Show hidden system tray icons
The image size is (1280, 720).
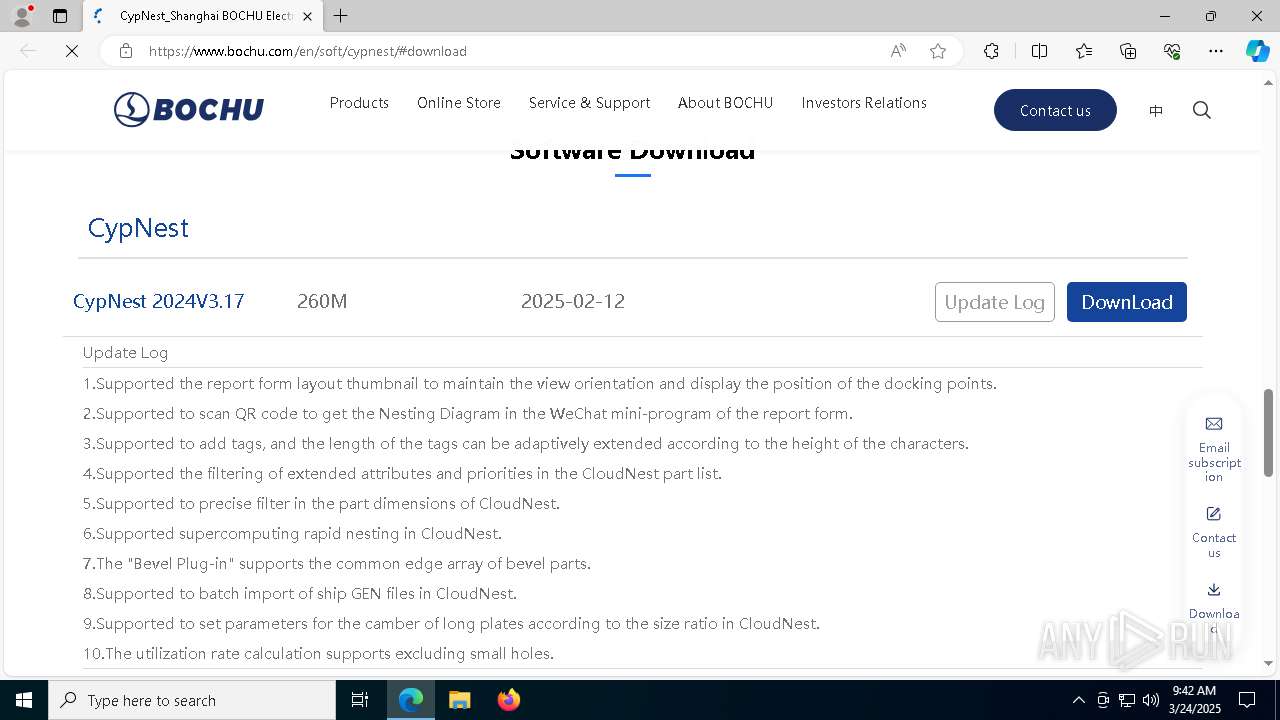tap(1078, 700)
